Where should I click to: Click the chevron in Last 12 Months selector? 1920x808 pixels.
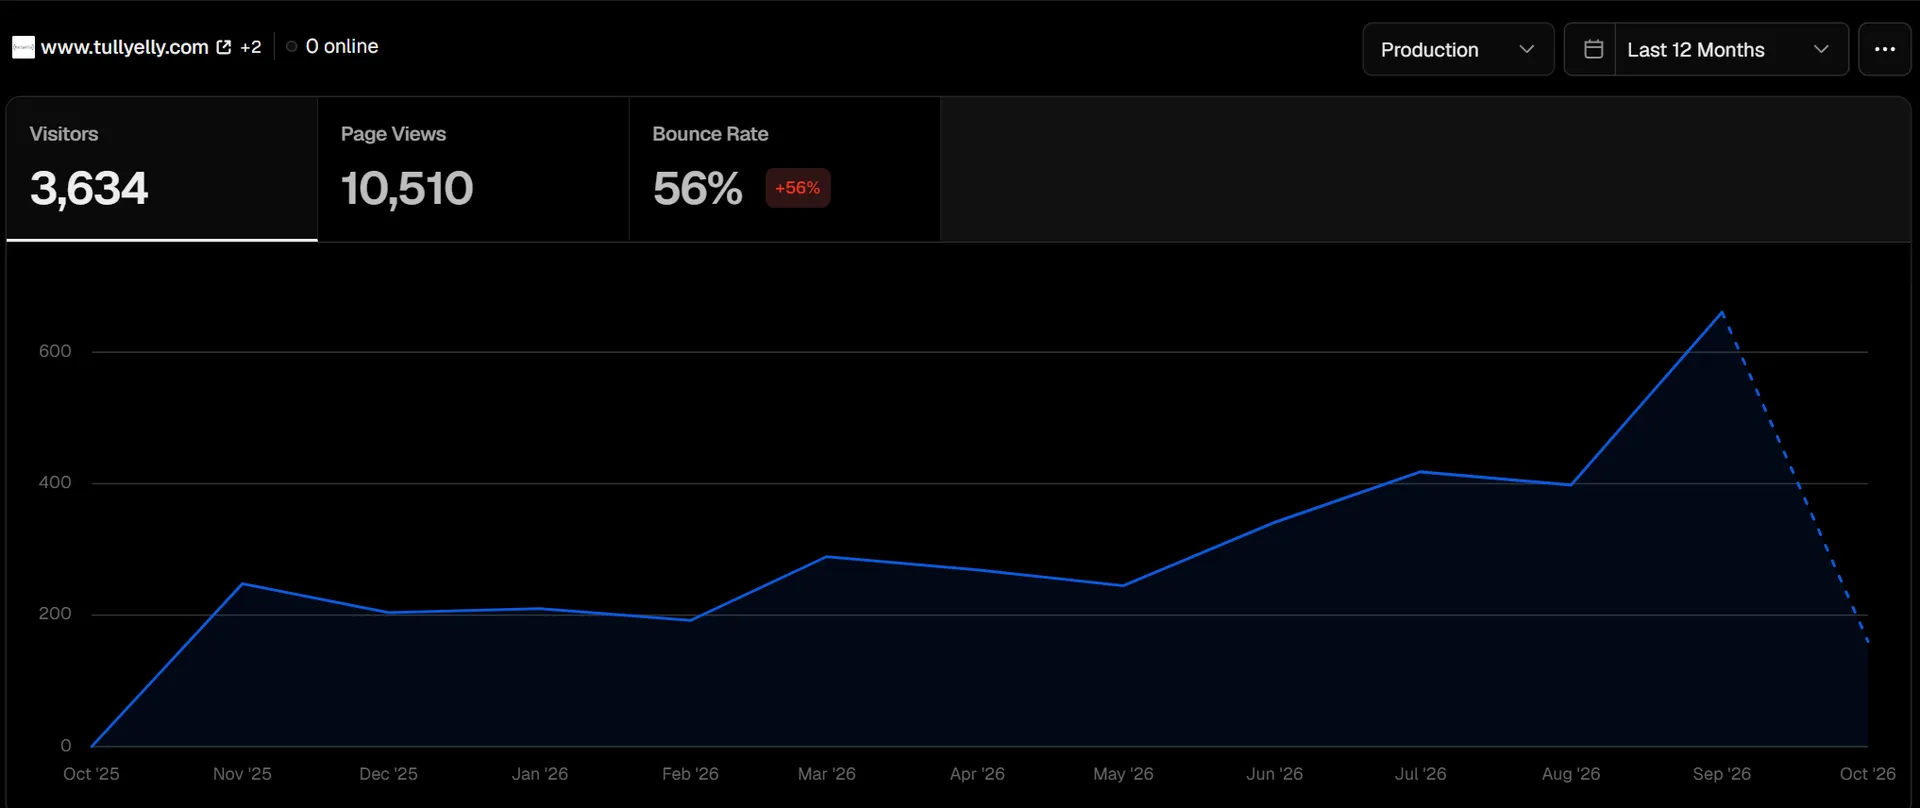pos(1821,49)
